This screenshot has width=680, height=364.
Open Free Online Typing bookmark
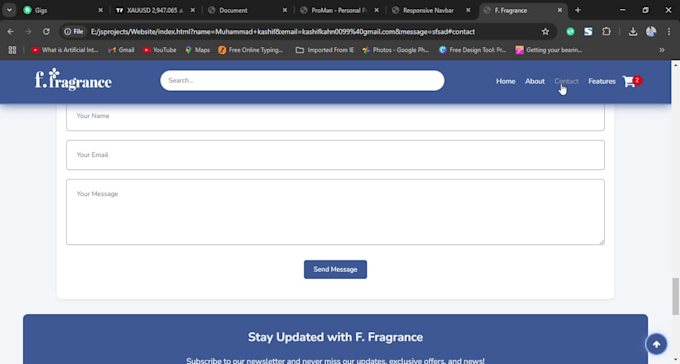click(x=251, y=50)
